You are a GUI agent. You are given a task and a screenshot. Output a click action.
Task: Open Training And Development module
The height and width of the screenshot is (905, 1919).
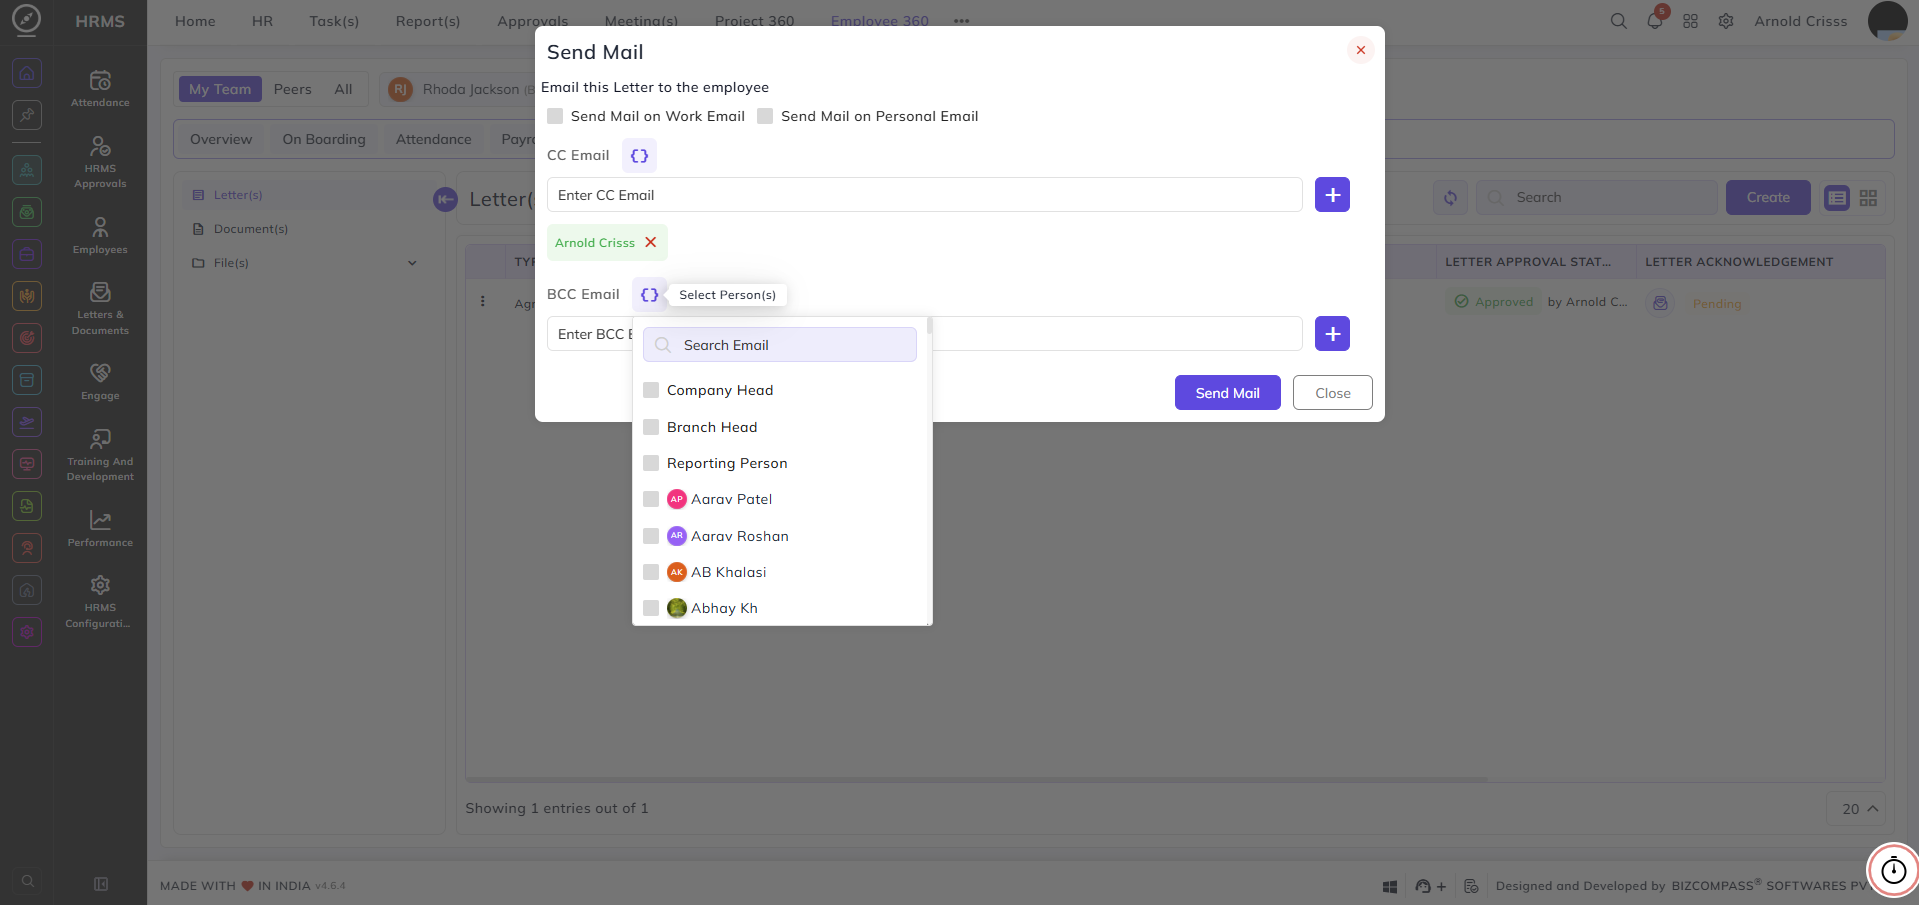(100, 455)
